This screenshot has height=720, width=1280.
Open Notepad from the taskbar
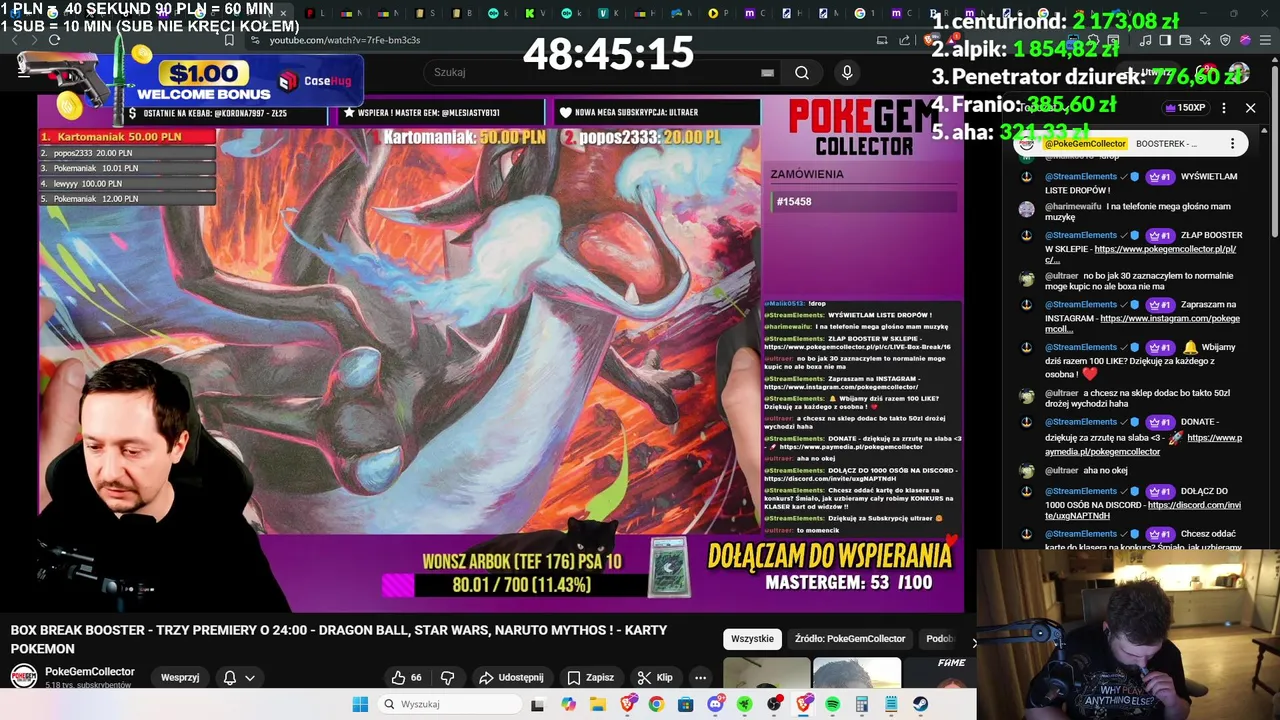coord(891,704)
